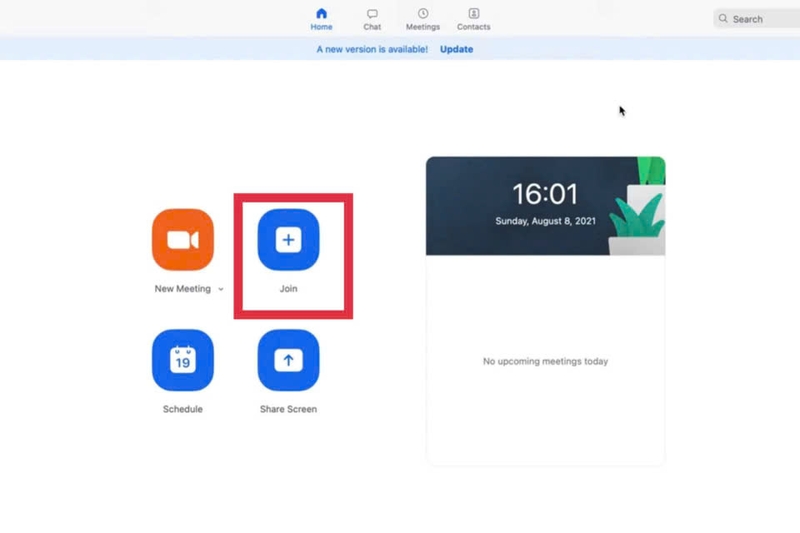Click the 'A new version is available!' text
Image resolution: width=800 pixels, height=533 pixels.
(372, 49)
